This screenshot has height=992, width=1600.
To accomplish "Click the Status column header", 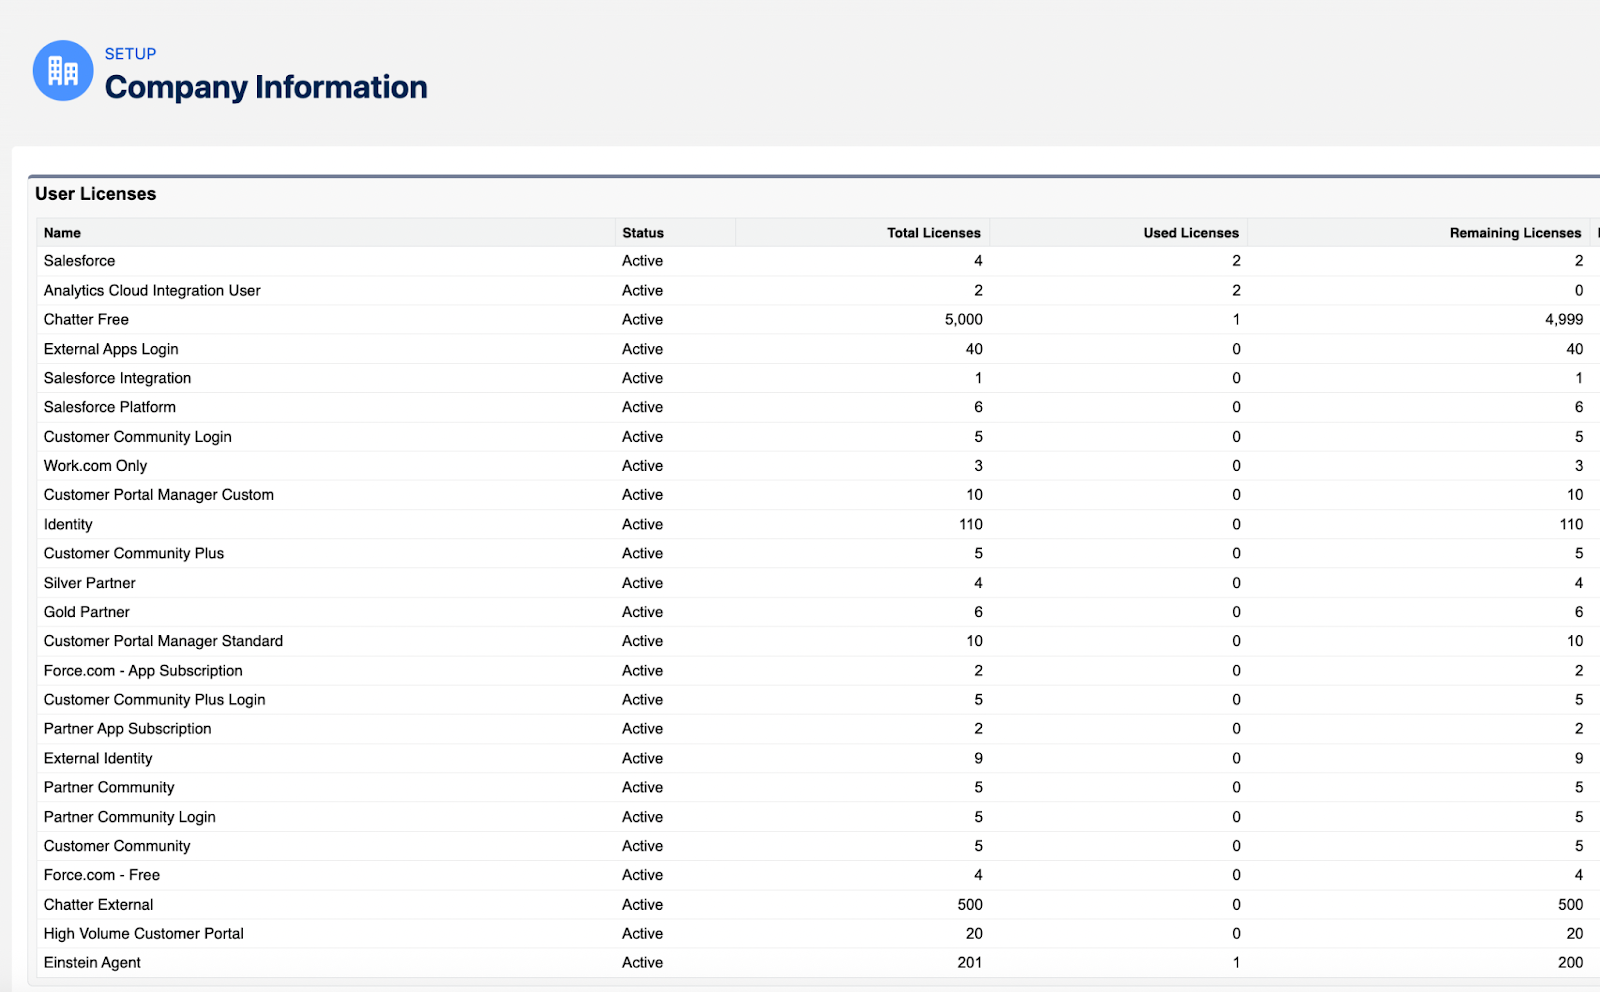I will click(x=643, y=233).
